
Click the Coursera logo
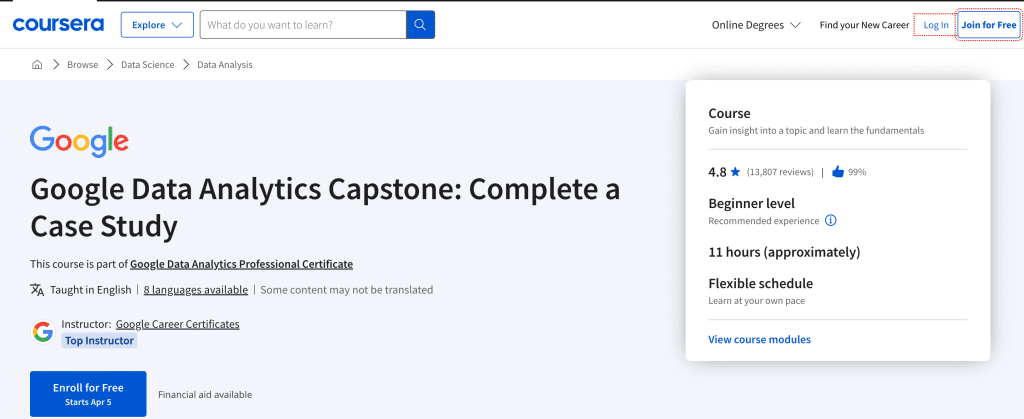(x=58, y=25)
